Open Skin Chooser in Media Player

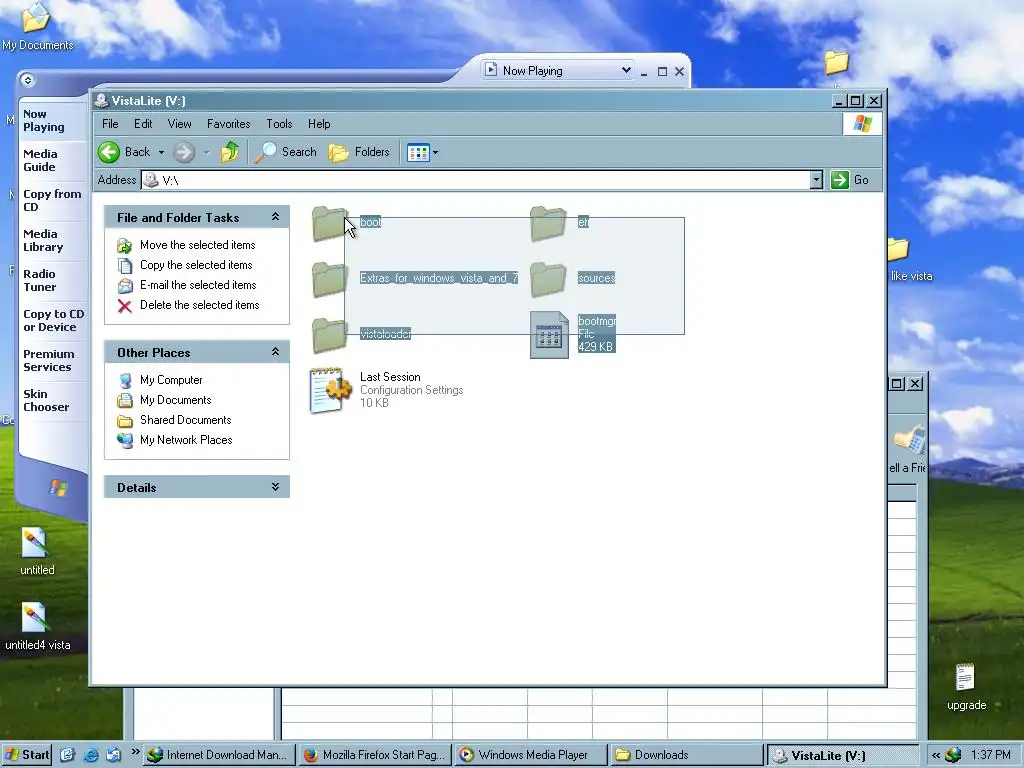46,400
